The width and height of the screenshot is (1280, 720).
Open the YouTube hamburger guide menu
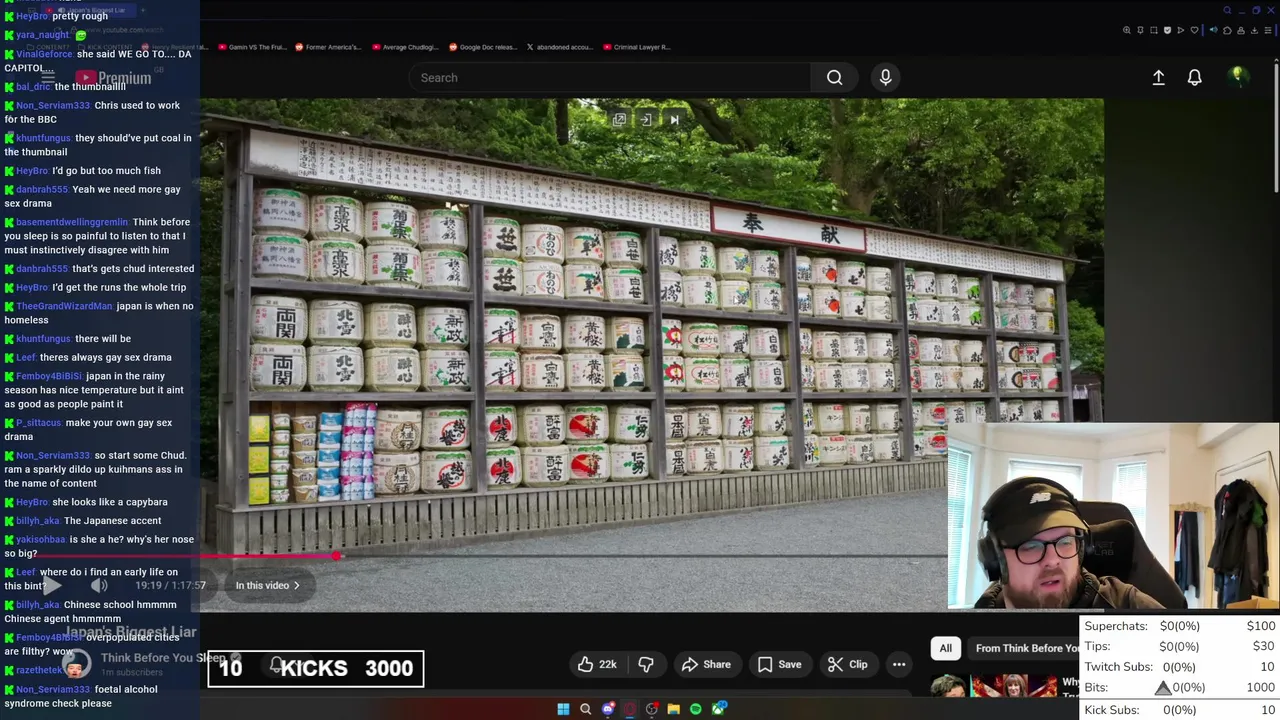click(x=48, y=77)
